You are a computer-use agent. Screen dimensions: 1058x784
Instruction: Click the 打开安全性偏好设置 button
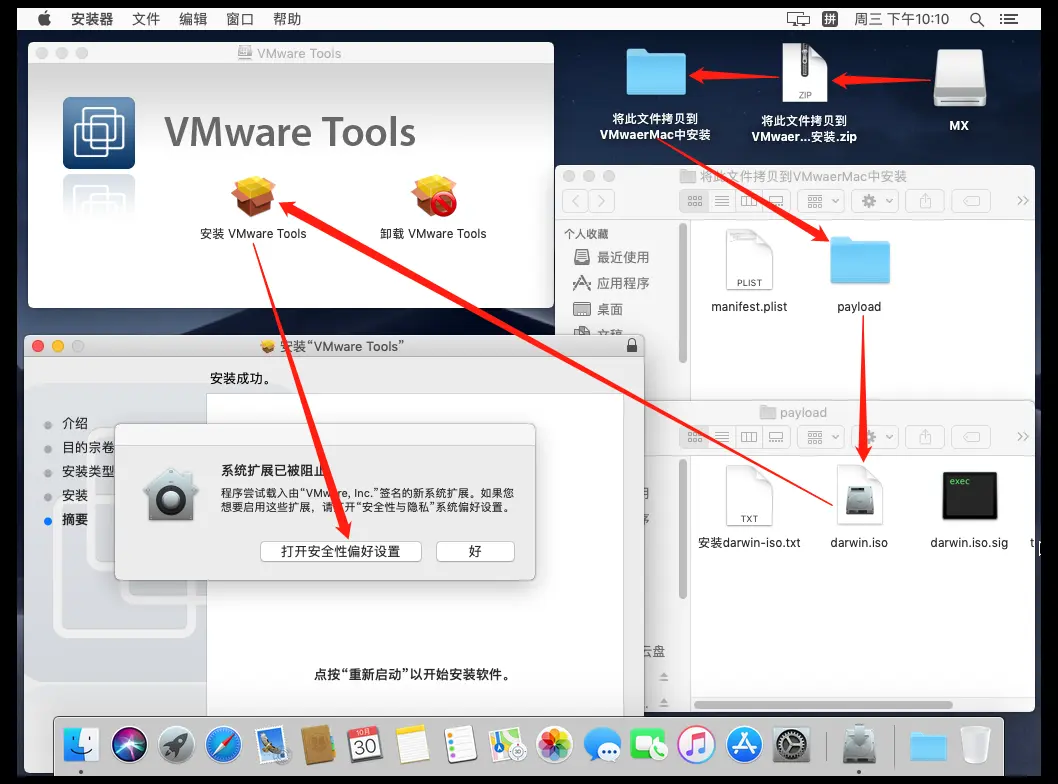341,551
